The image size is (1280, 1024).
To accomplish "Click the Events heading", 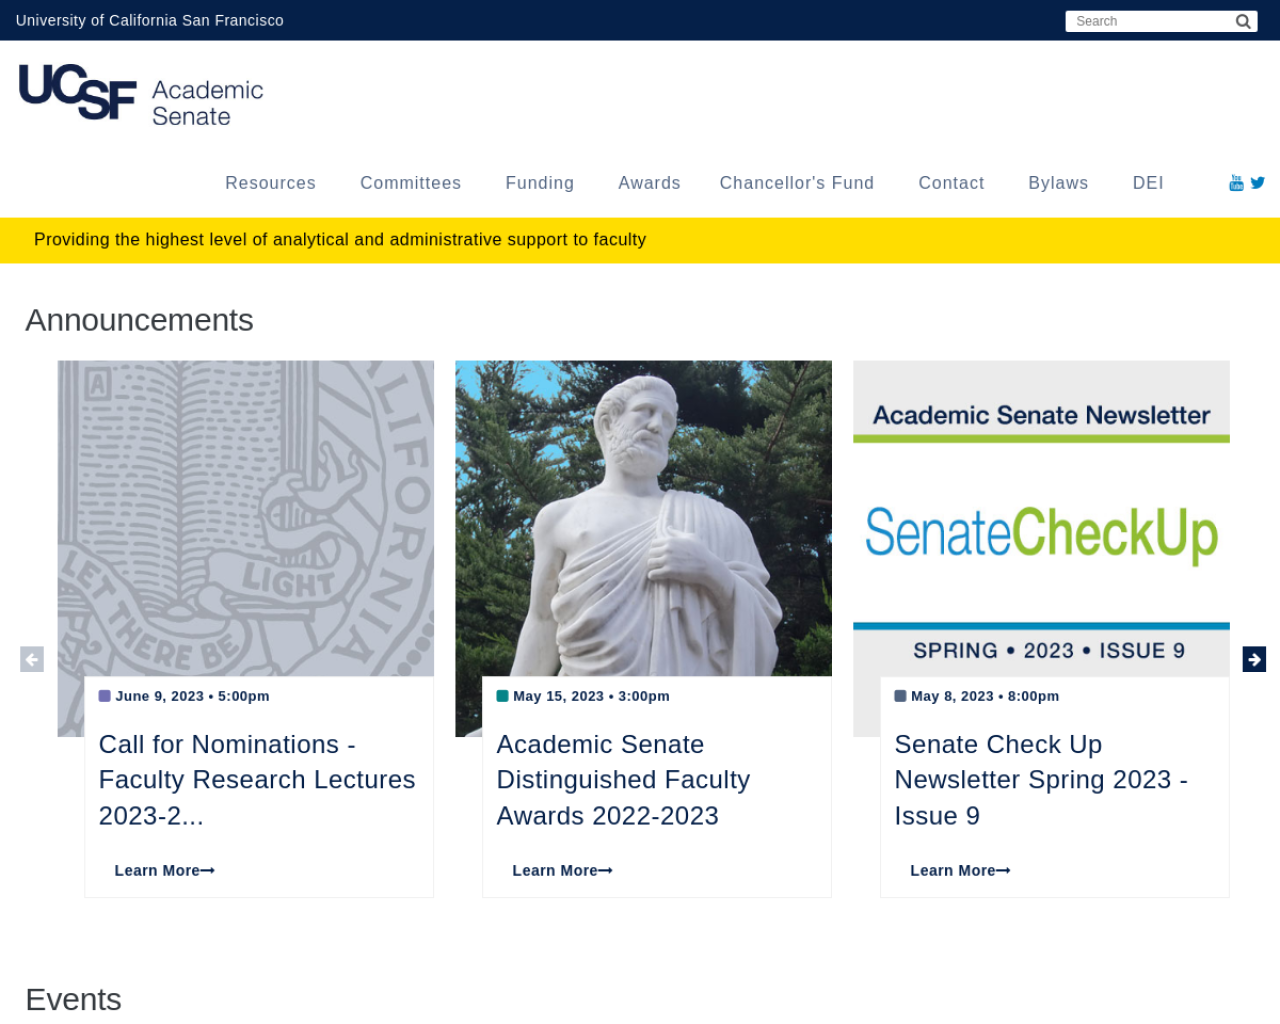I will point(73,999).
